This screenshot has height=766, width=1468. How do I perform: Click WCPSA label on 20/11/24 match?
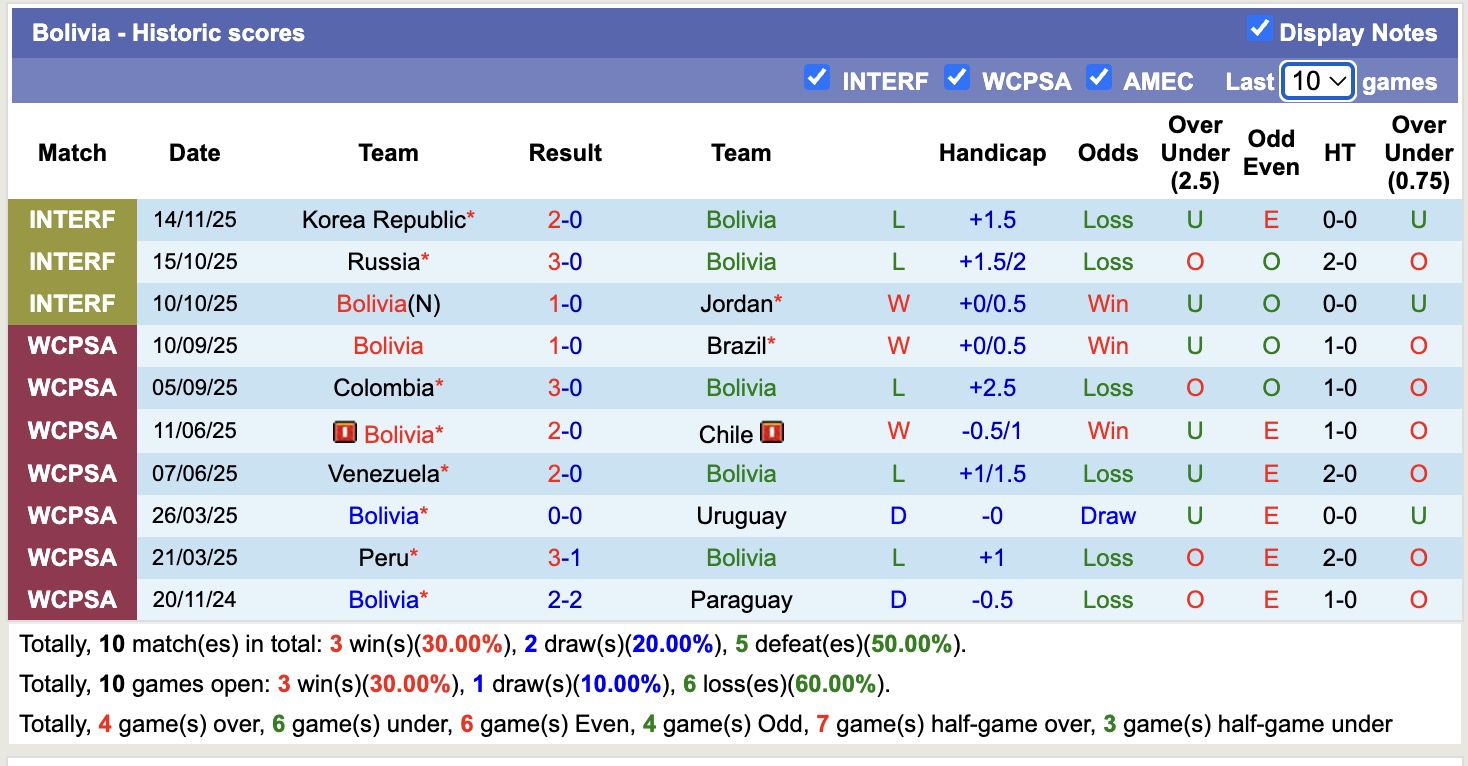tap(72, 600)
